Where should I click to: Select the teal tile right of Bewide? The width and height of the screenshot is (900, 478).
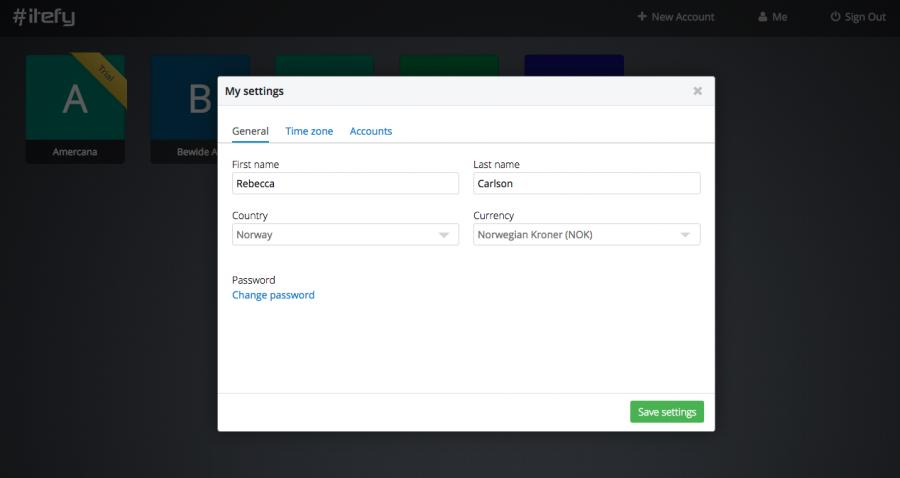(324, 65)
